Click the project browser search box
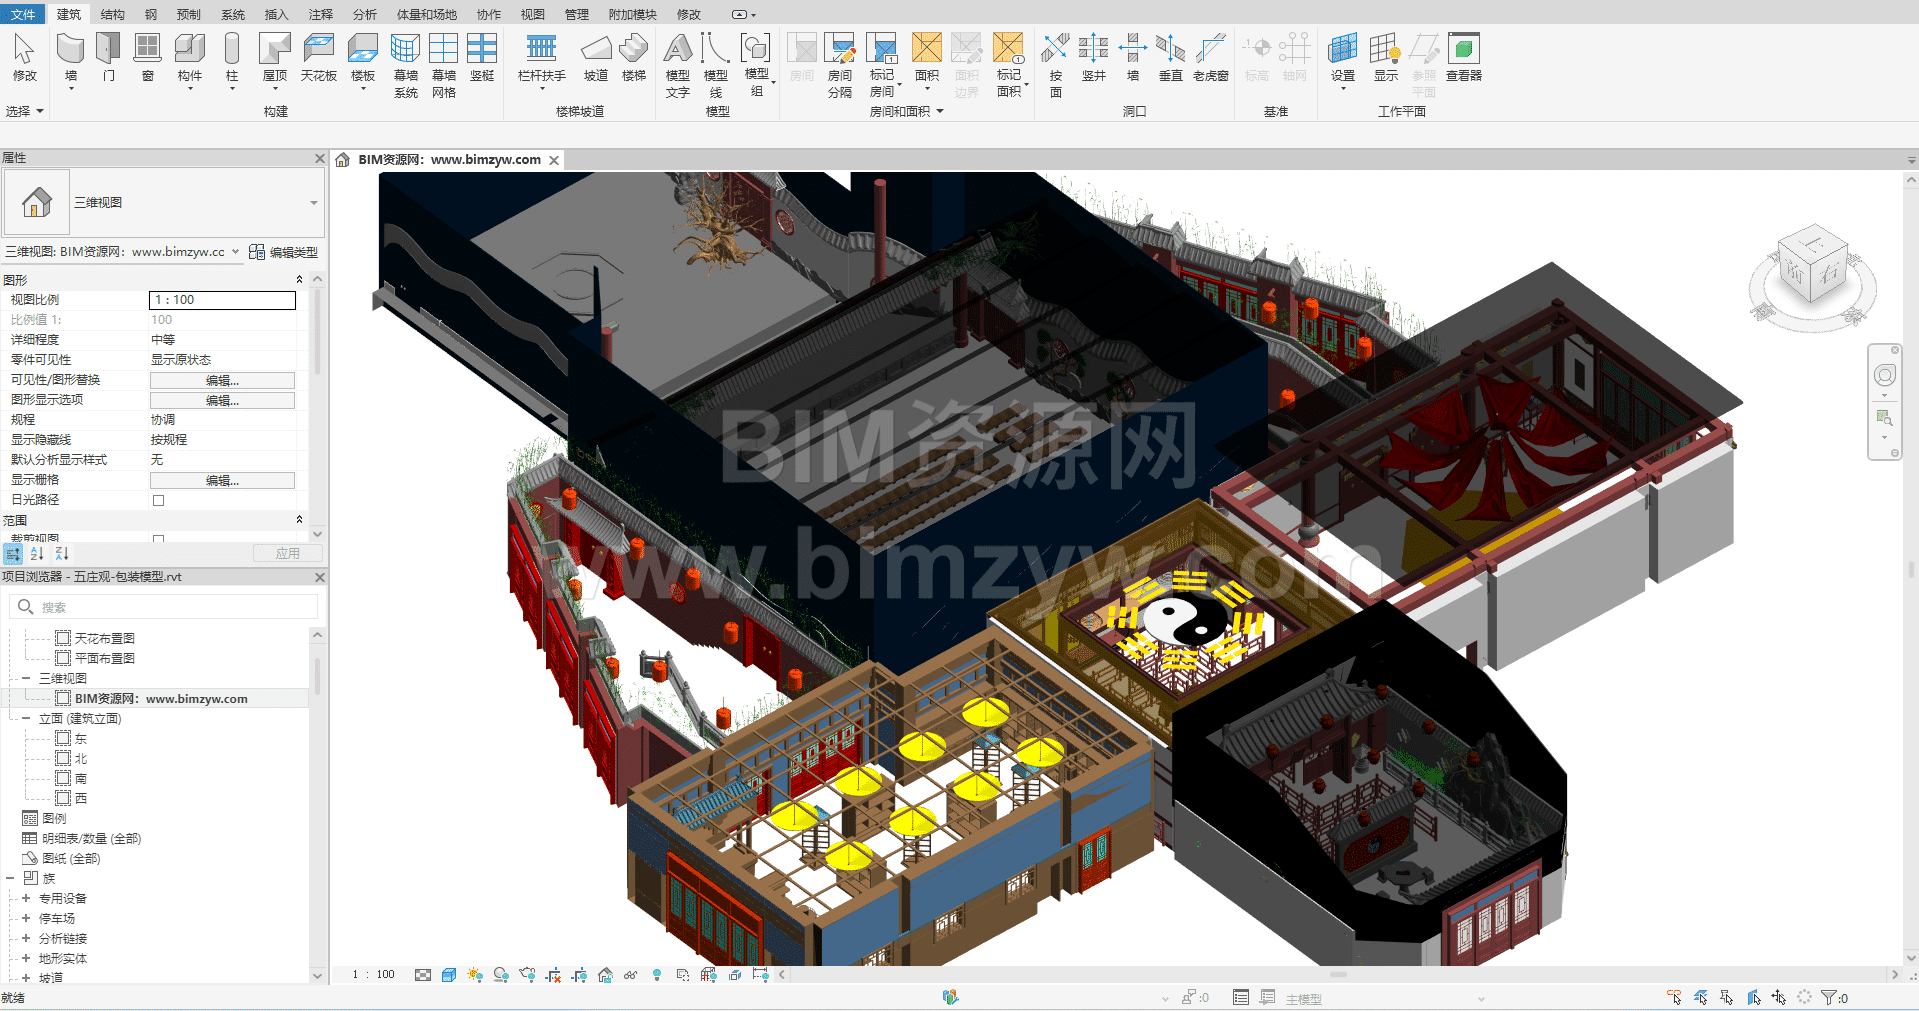Viewport: 1919px width, 1011px height. 164,607
